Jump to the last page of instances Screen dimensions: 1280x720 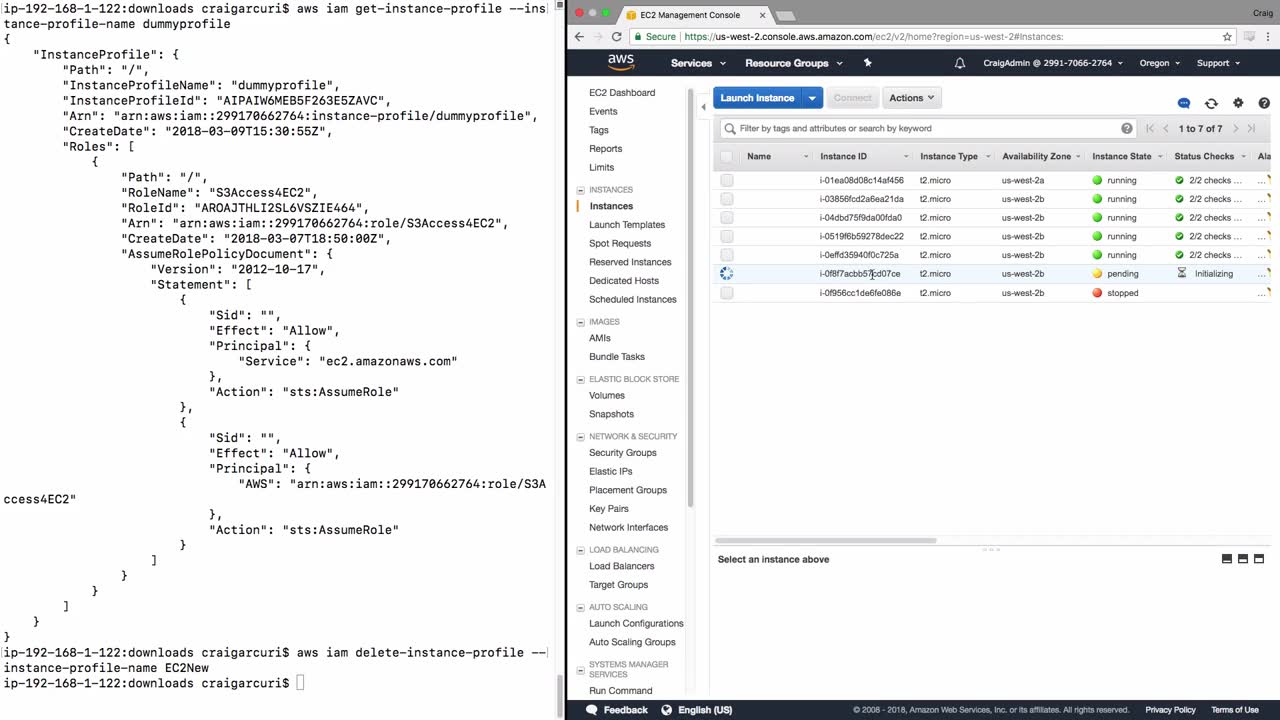[1251, 128]
